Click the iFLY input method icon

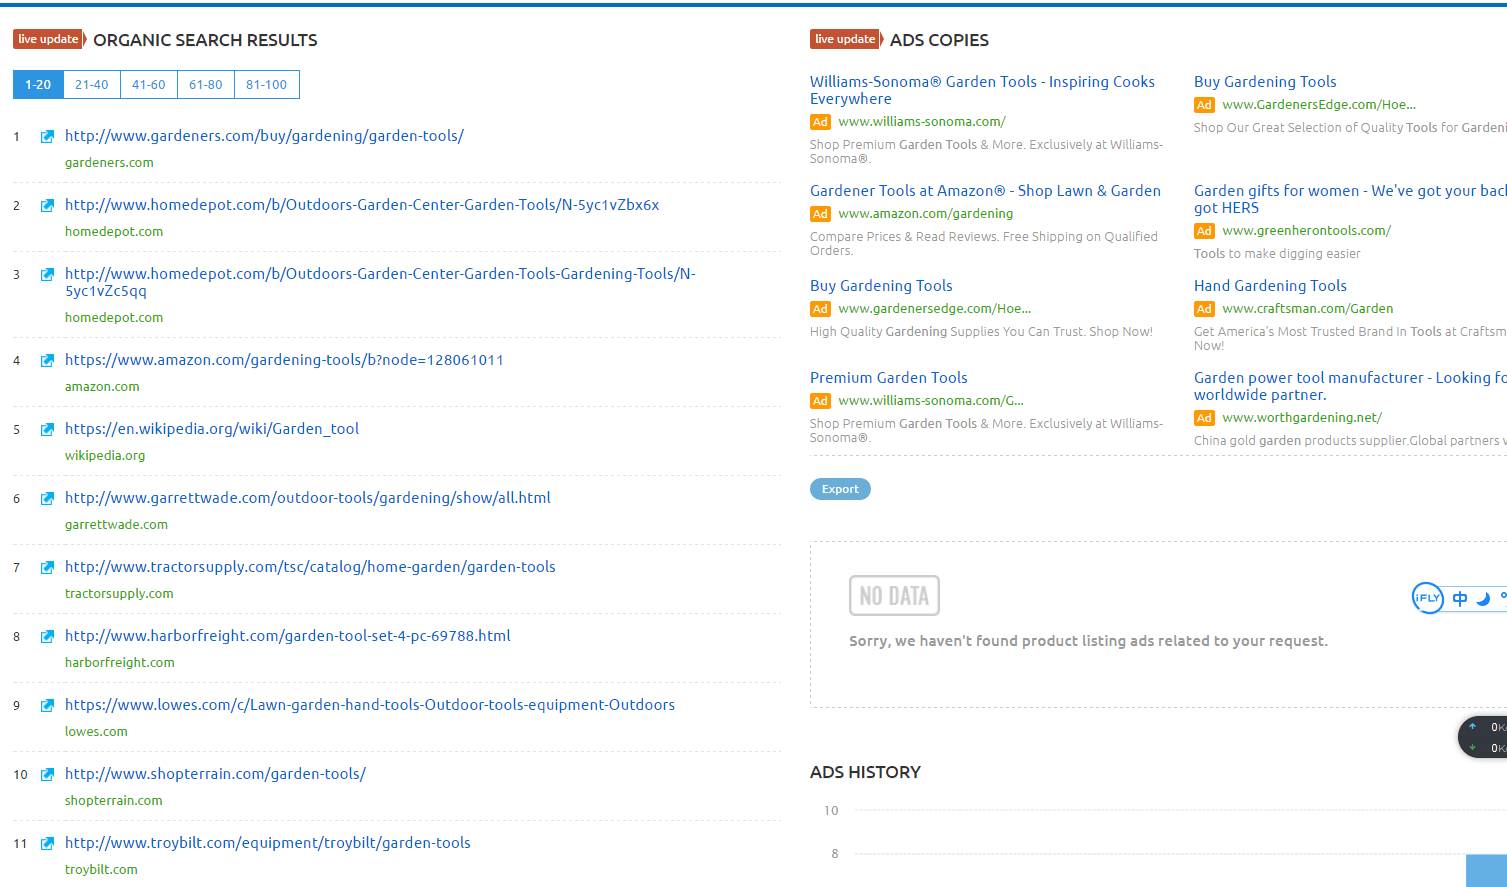tap(1427, 598)
